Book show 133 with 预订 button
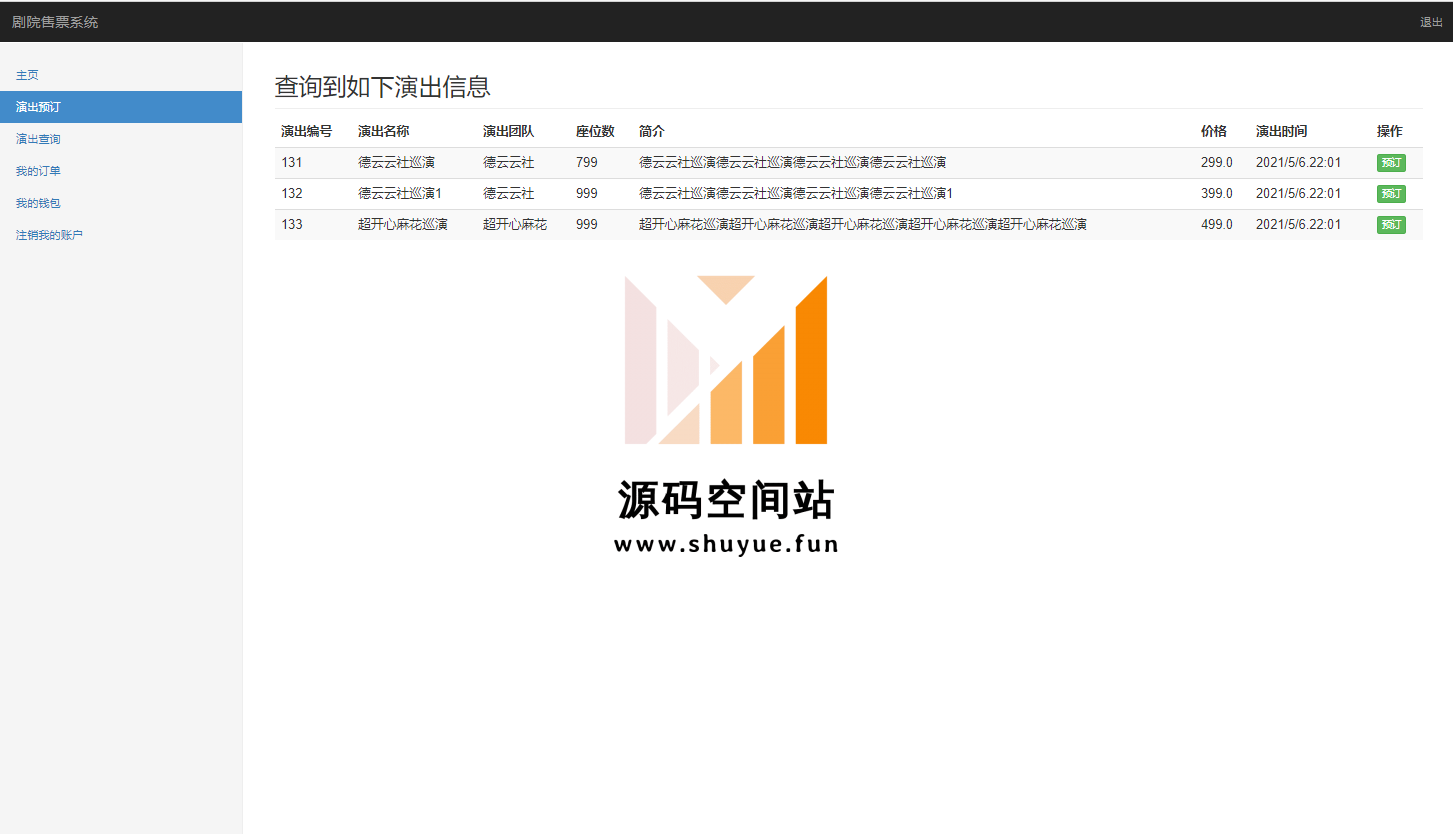This screenshot has width=1453, height=834. tap(1391, 225)
